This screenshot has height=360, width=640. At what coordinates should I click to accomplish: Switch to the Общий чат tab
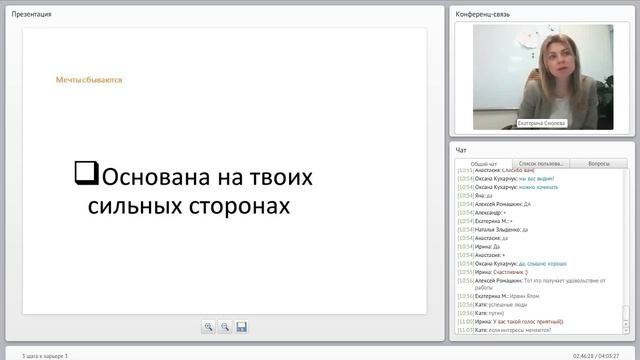[x=484, y=164]
